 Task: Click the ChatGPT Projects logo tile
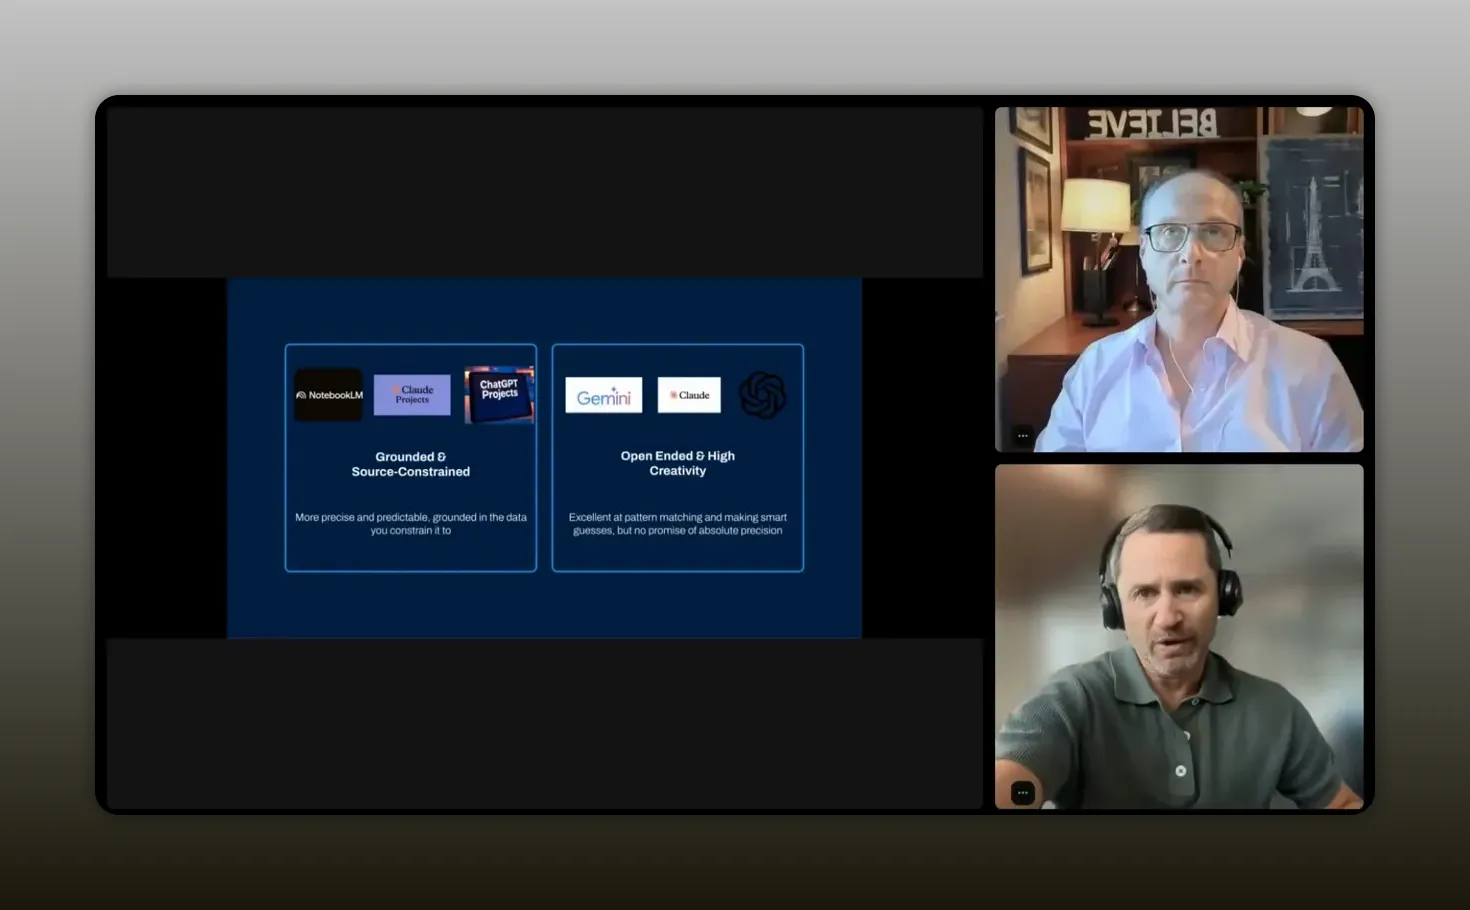point(499,394)
